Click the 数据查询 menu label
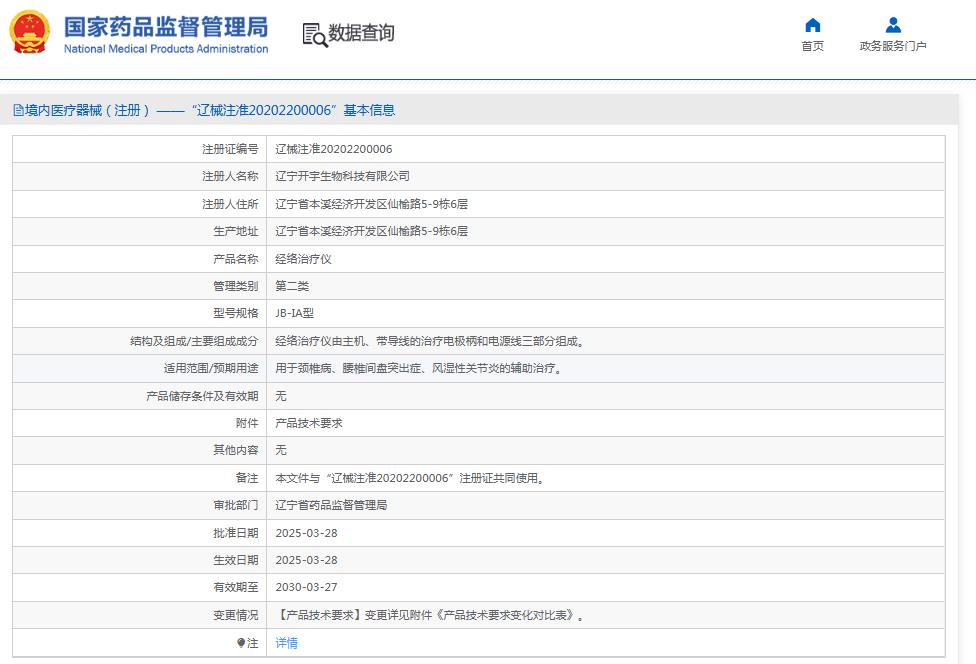This screenshot has width=976, height=664. point(359,33)
